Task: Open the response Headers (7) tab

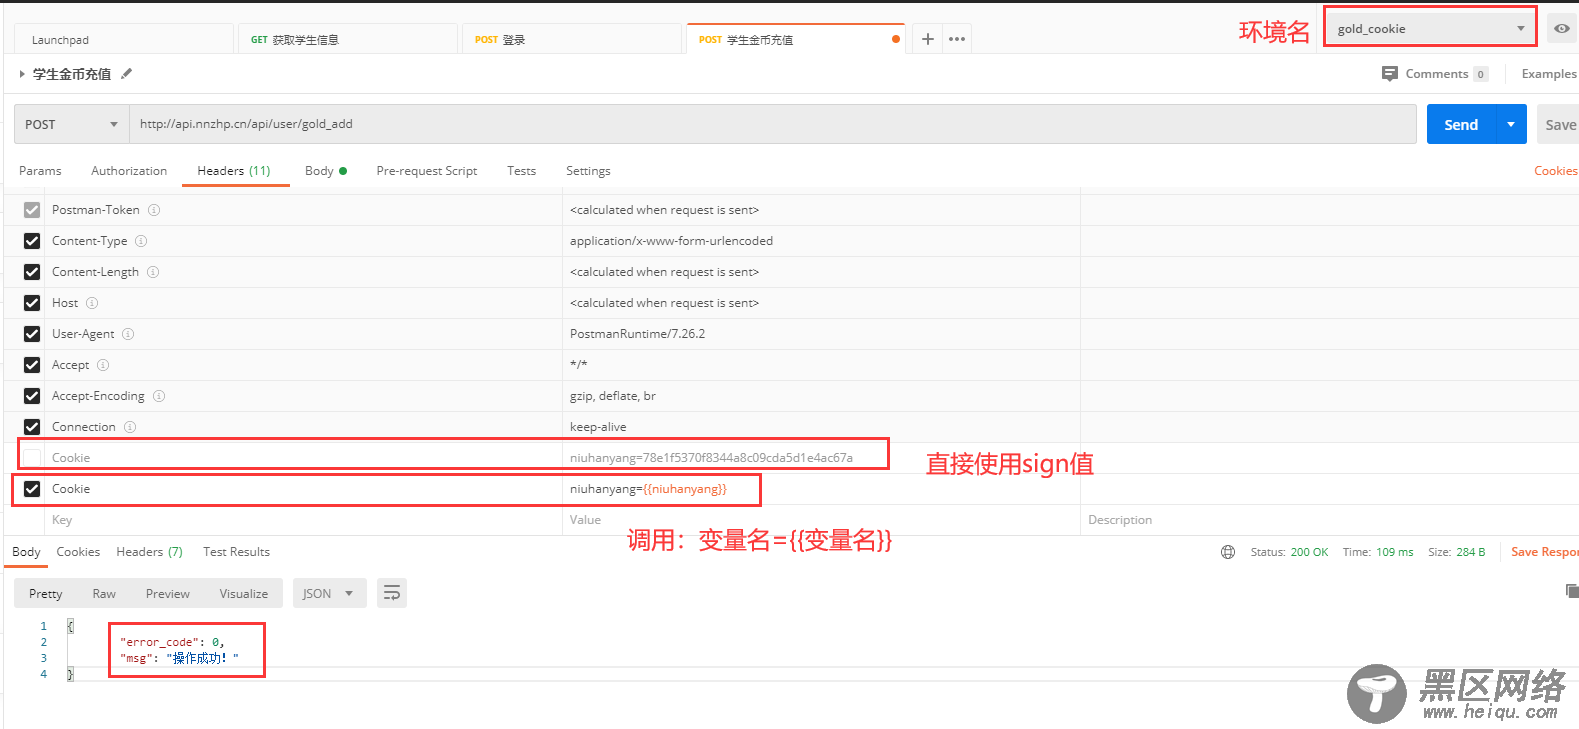Action: (149, 552)
